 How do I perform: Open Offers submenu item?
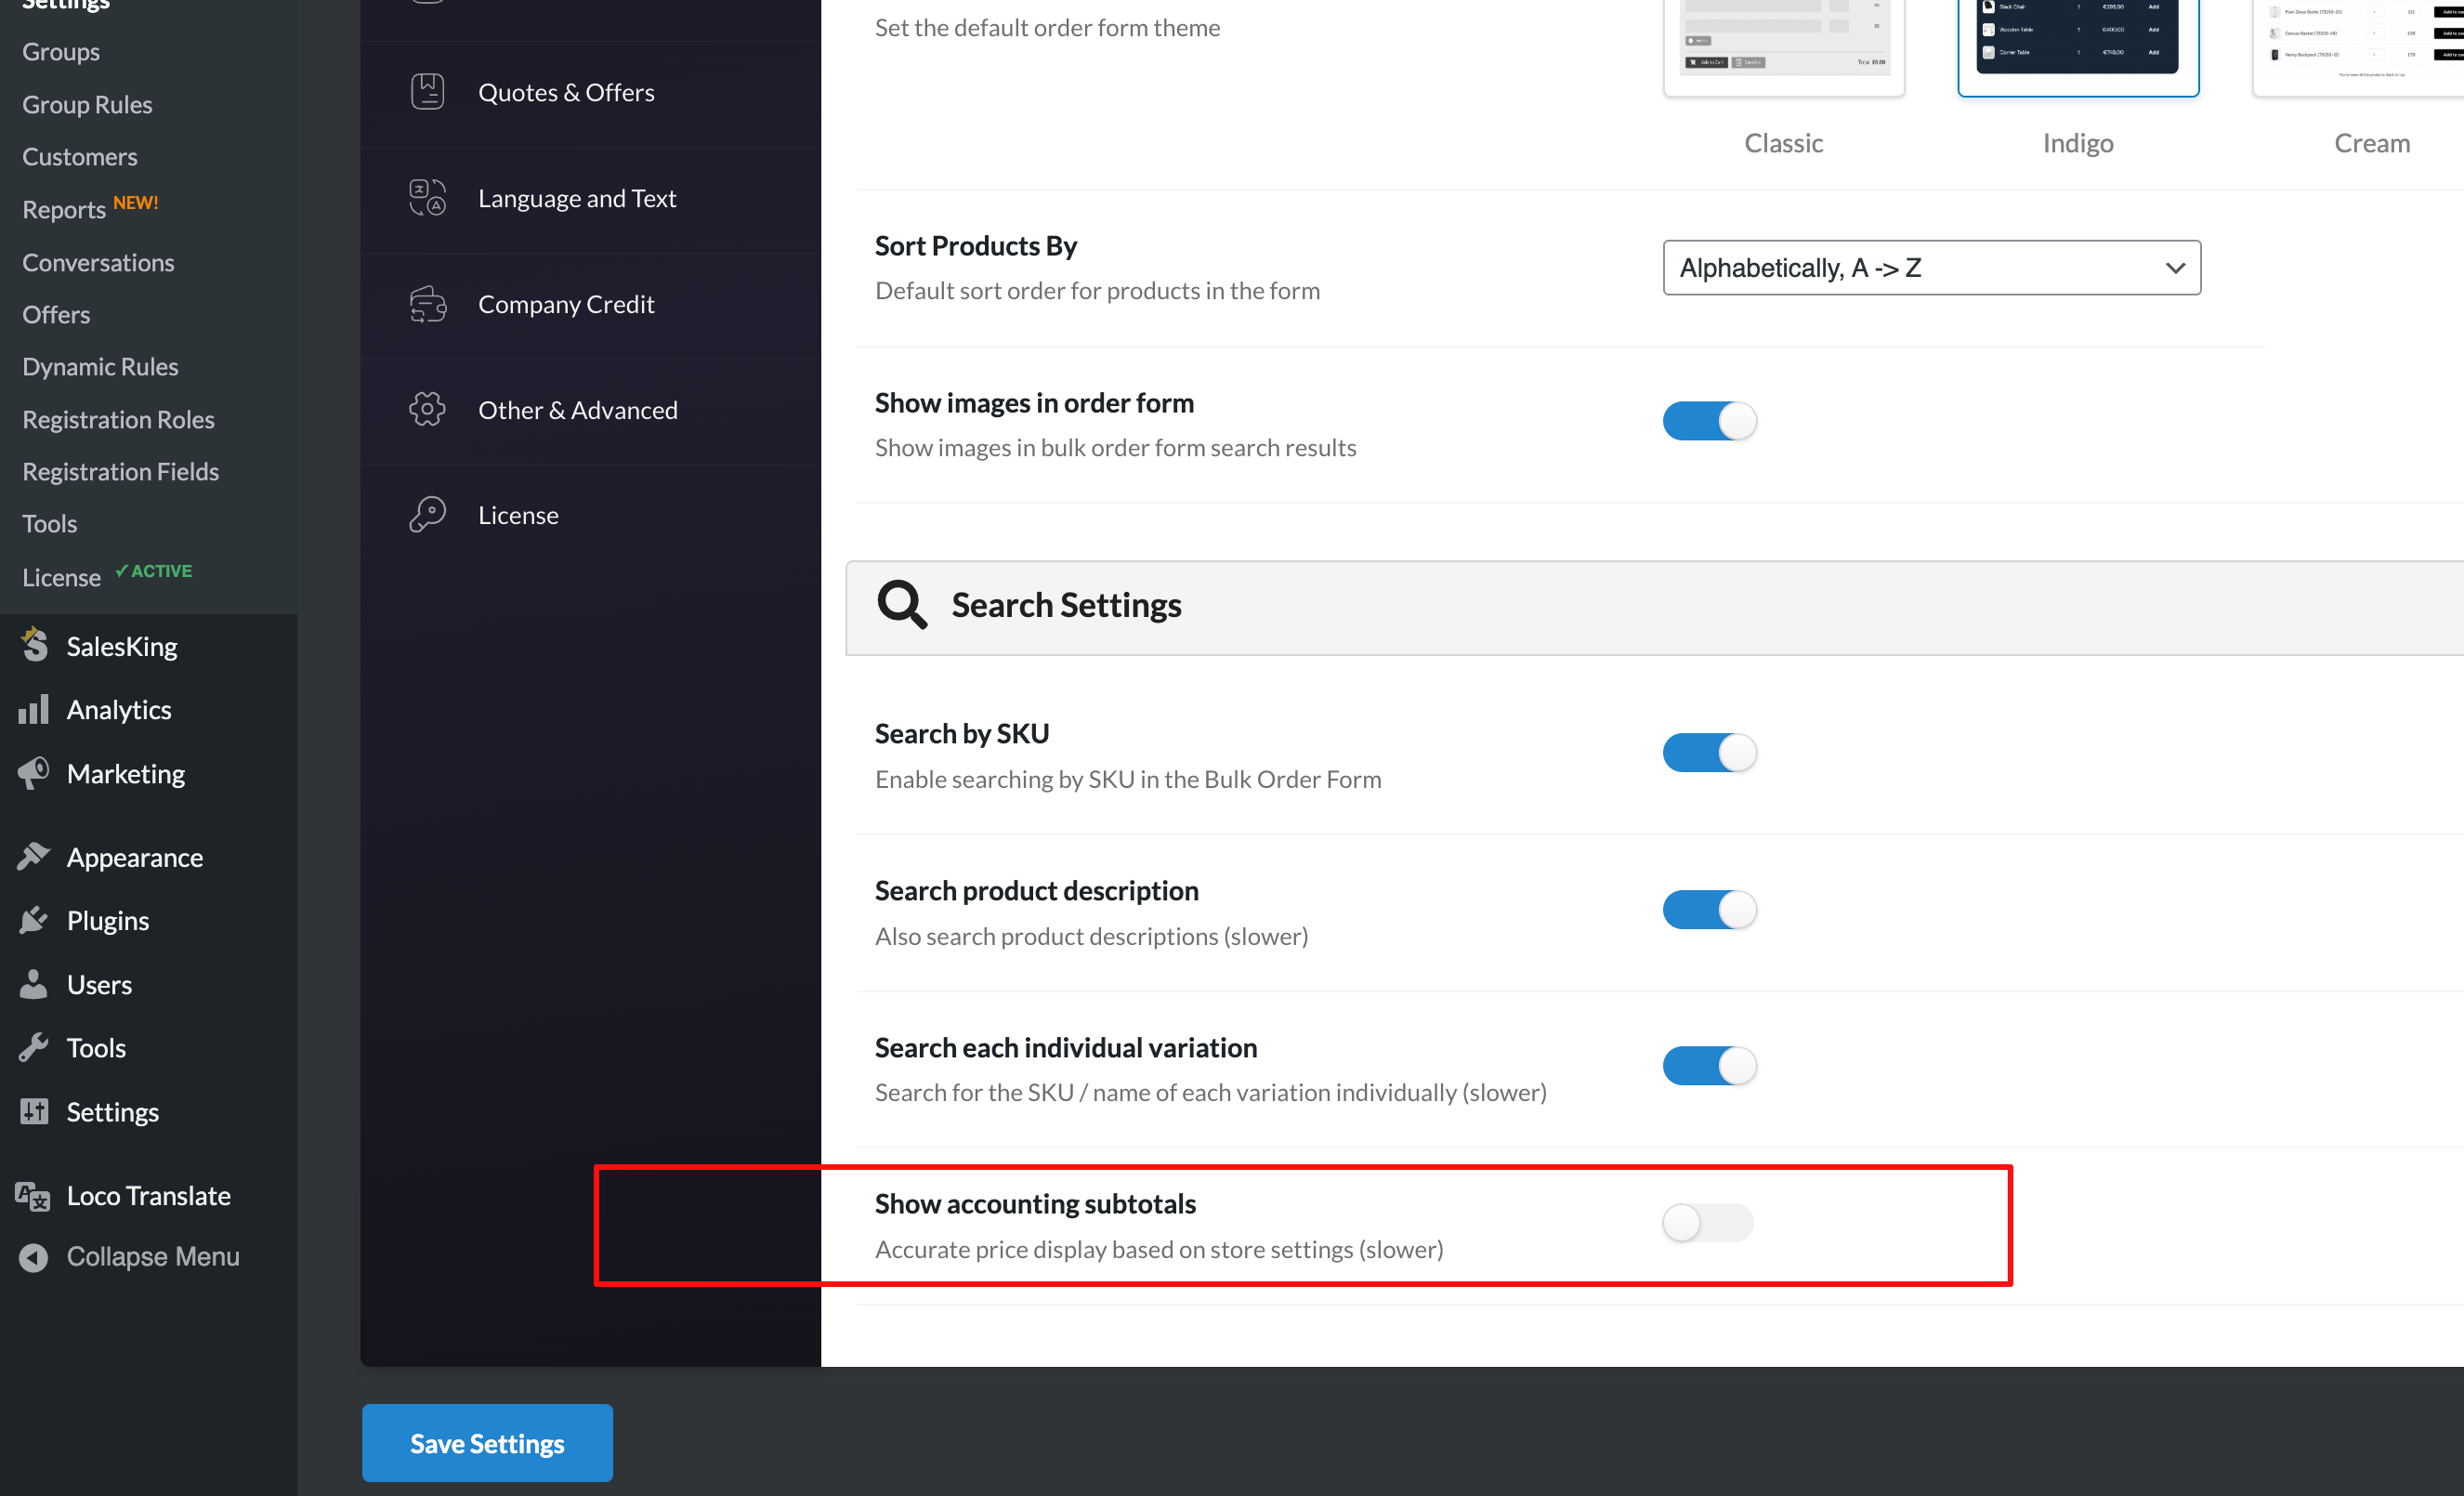[56, 314]
